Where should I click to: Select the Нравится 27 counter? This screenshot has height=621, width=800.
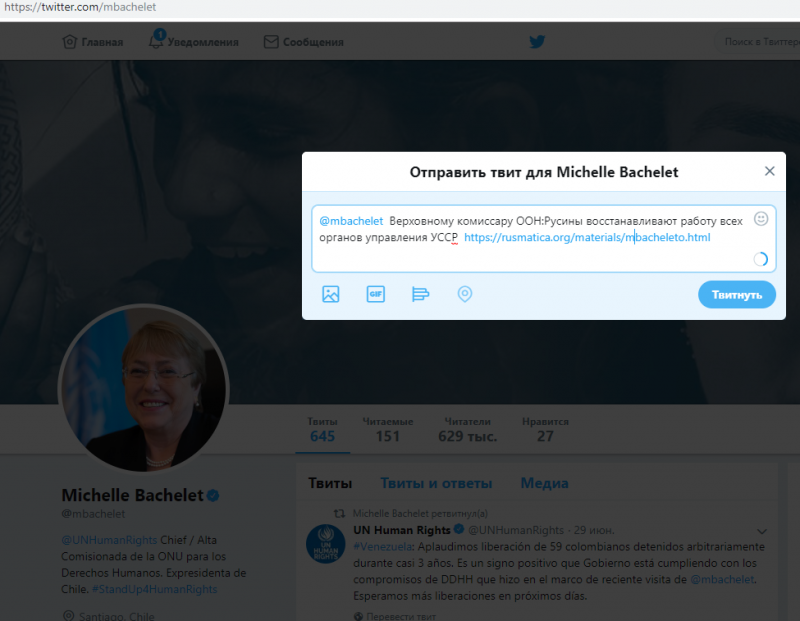tap(545, 429)
